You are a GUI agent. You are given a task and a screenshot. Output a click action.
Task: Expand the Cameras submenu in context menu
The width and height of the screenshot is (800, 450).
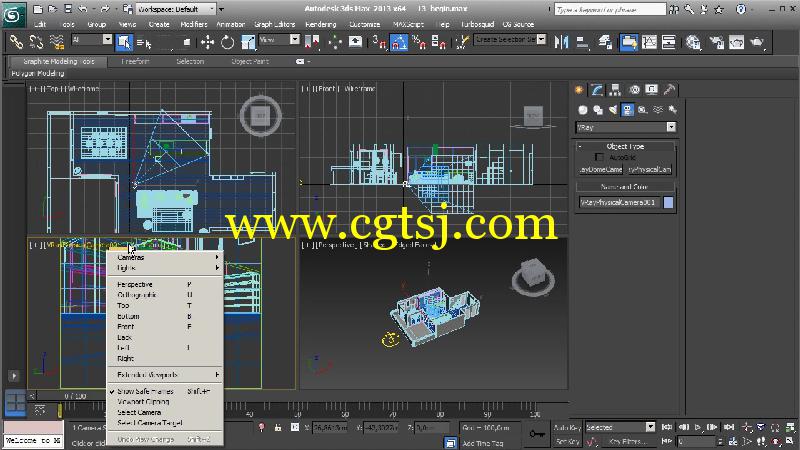(165, 258)
